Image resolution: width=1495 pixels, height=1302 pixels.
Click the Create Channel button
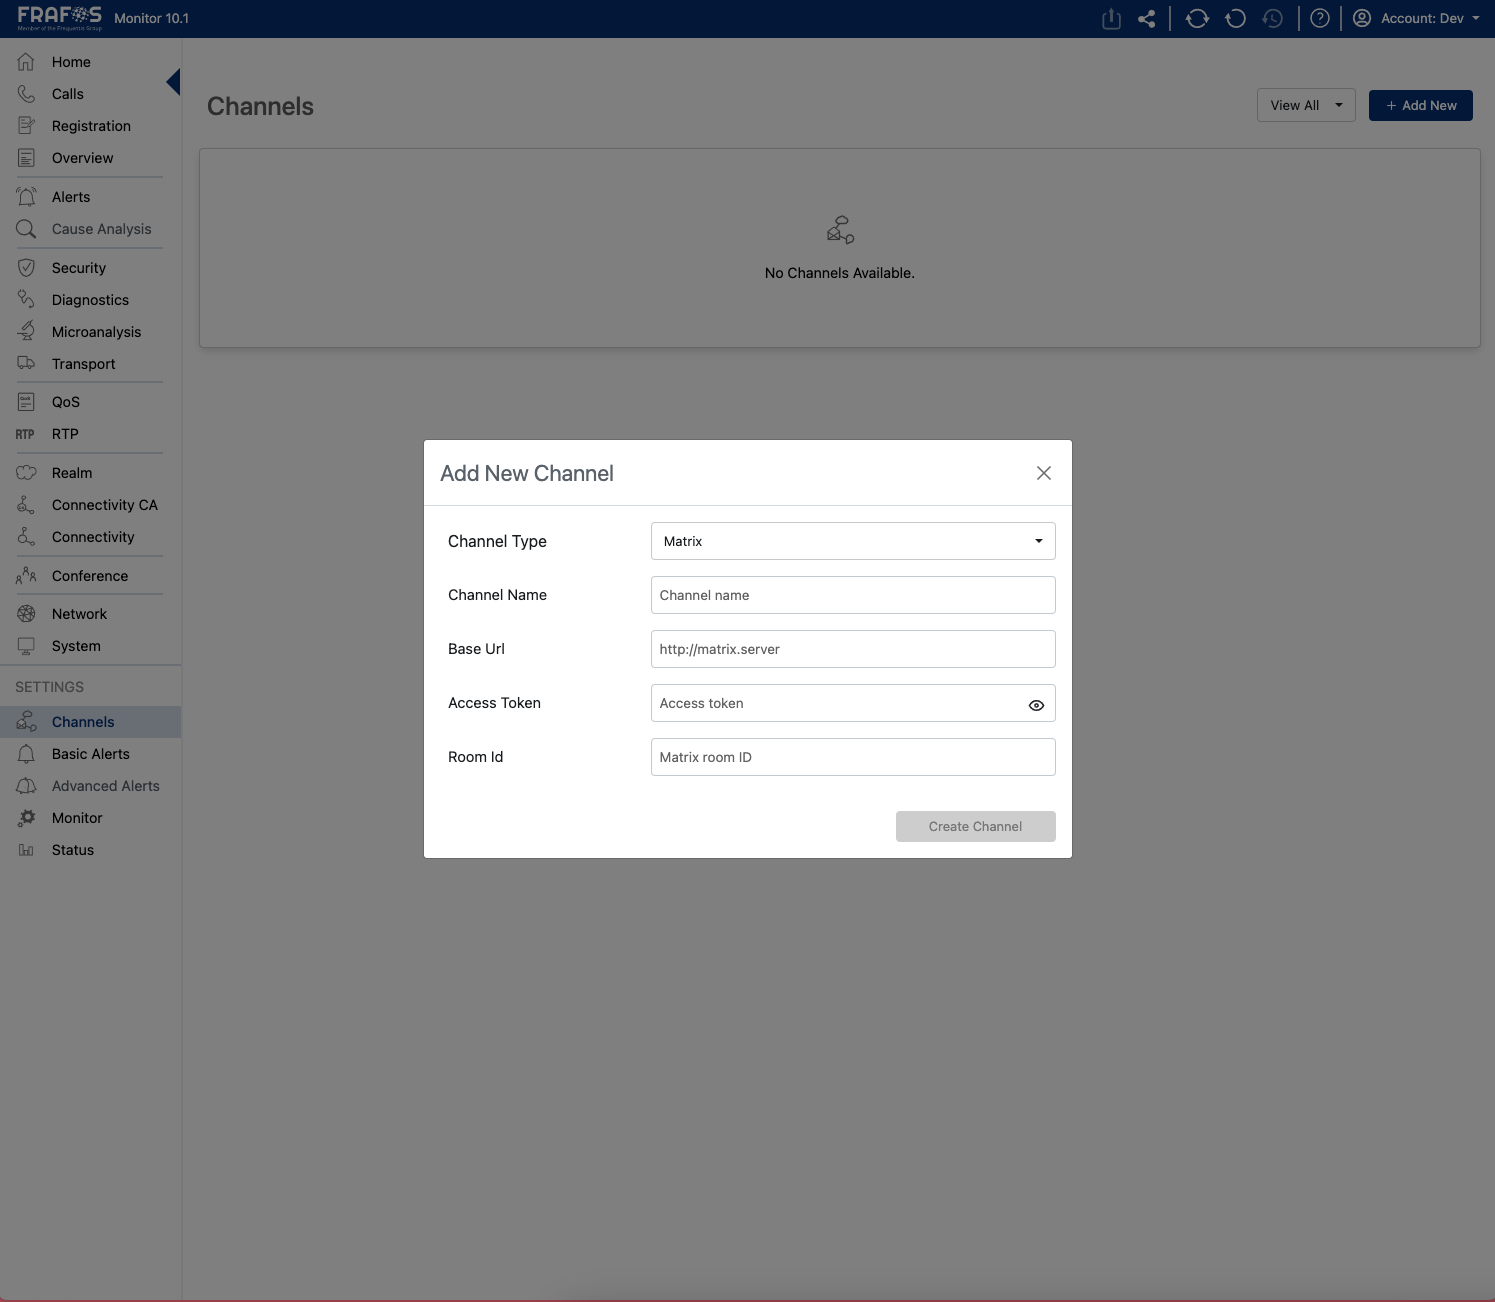[x=975, y=826]
